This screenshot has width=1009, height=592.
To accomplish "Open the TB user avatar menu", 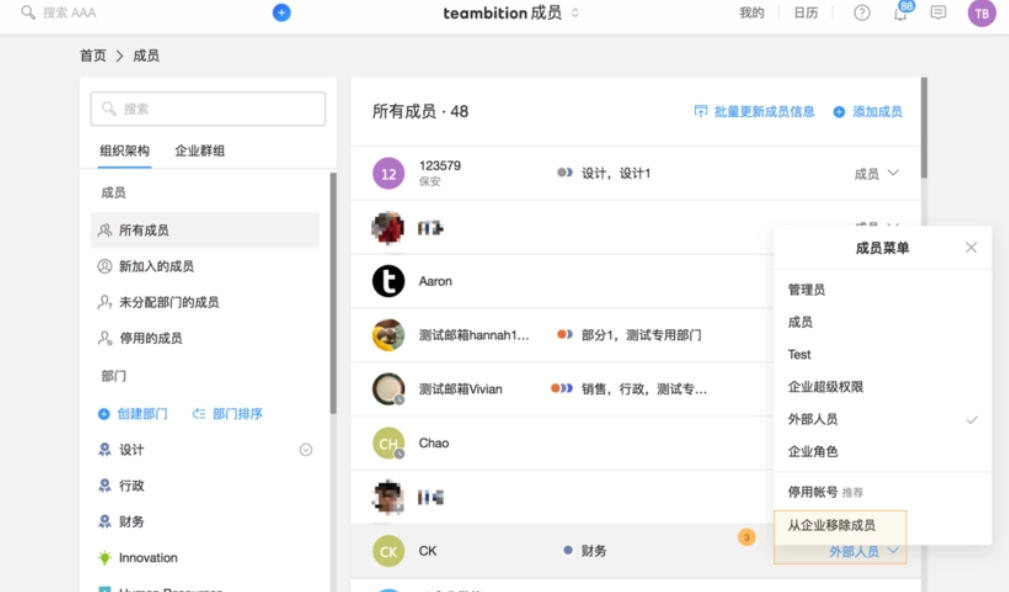I will pos(981,13).
